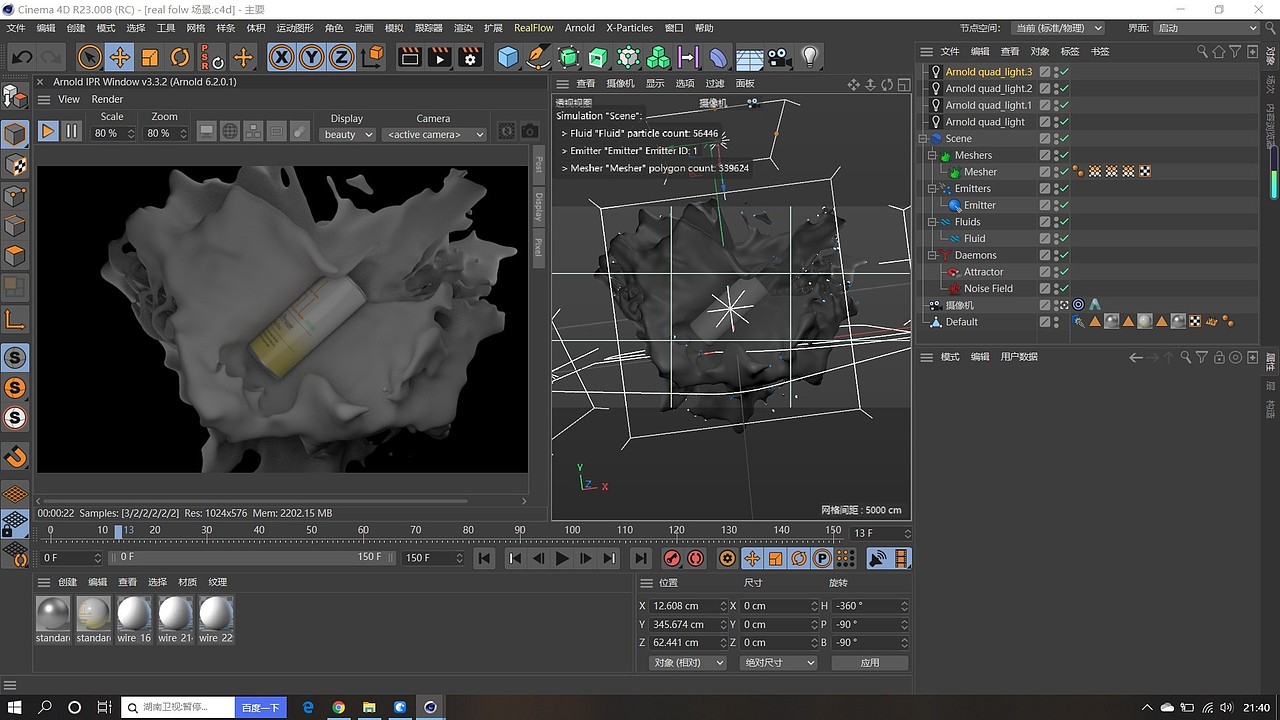The image size is (1280, 720).
Task: Click the record active objects keyframe button
Action: (672, 558)
